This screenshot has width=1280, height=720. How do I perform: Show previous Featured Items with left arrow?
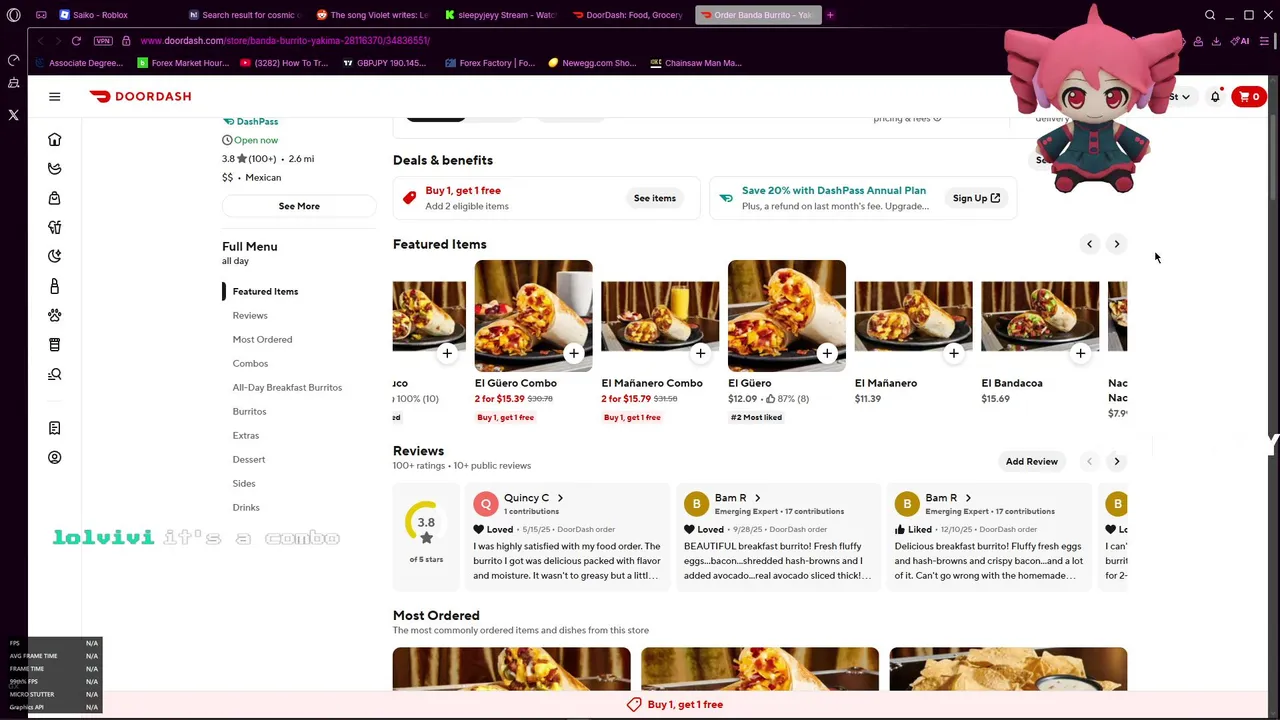[x=1090, y=244]
